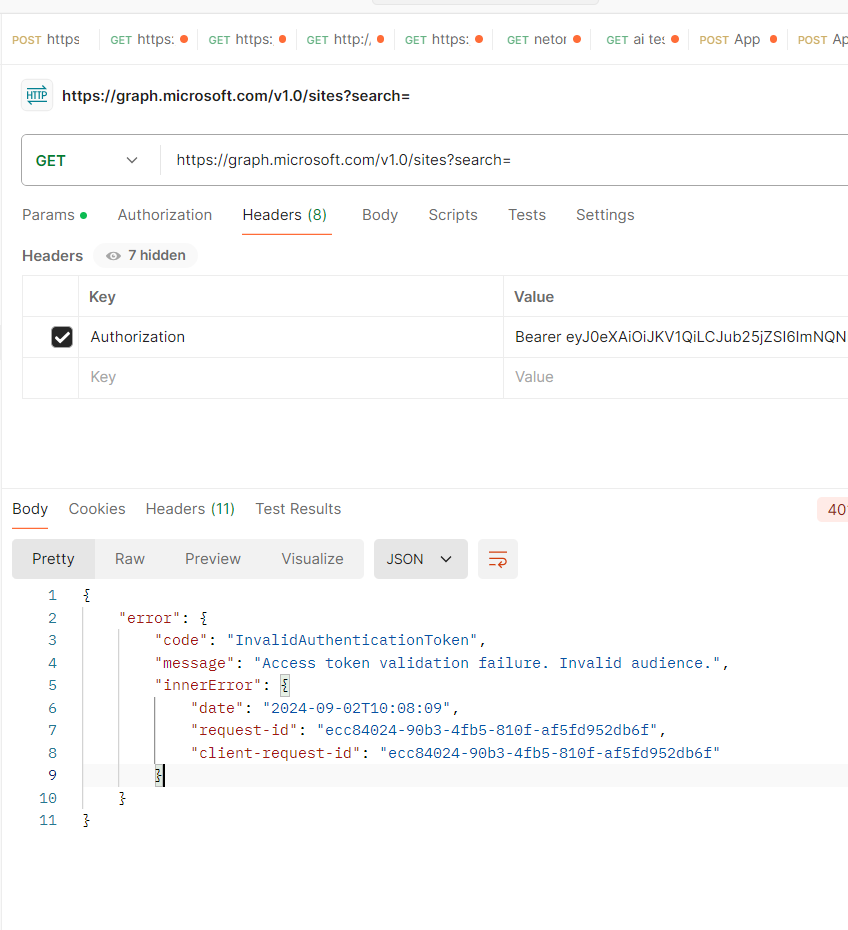Click line number 9 in the response
This screenshot has width=848, height=930.
(x=53, y=775)
